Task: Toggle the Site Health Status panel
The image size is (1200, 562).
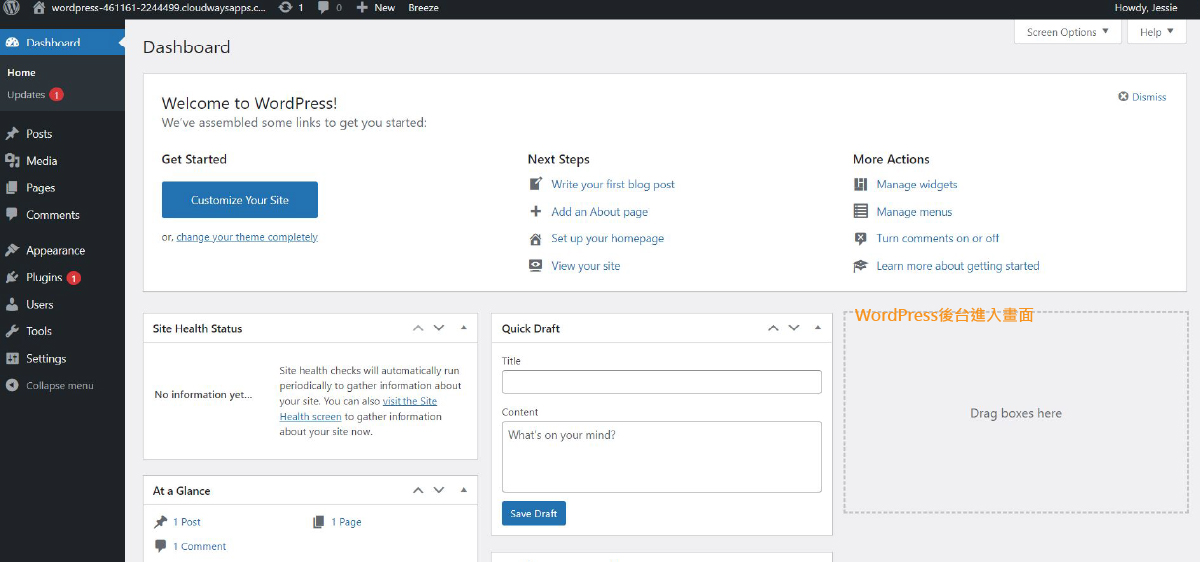Action: coord(463,328)
